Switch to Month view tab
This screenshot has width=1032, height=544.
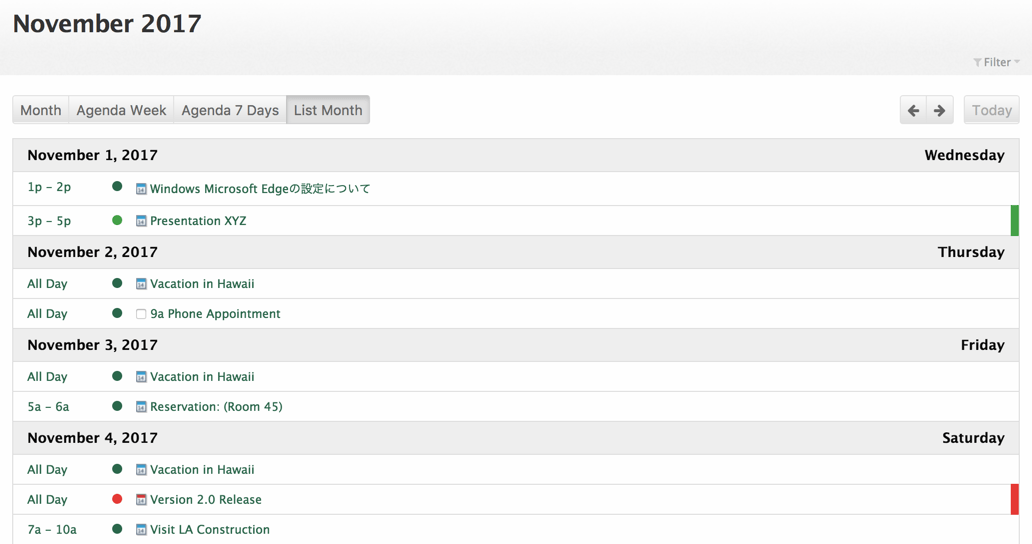pyautogui.click(x=41, y=110)
